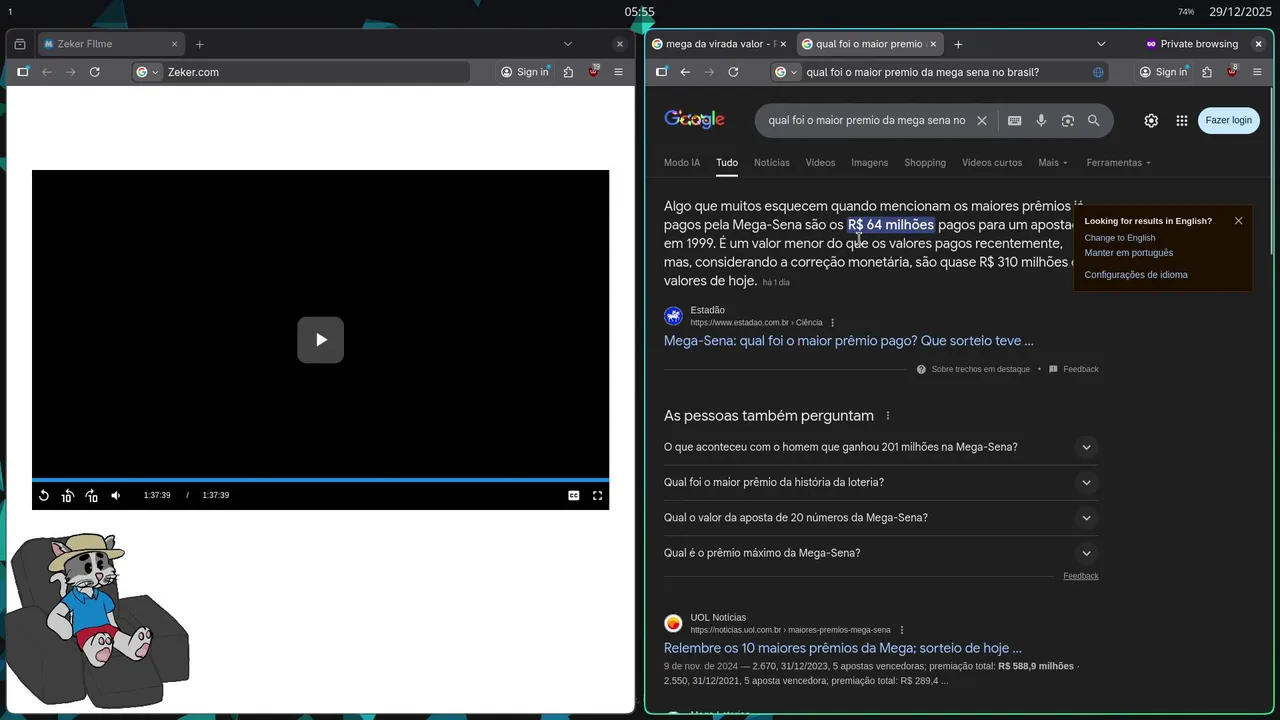Open Google quick settings gear
The width and height of the screenshot is (1280, 720).
[1151, 120]
